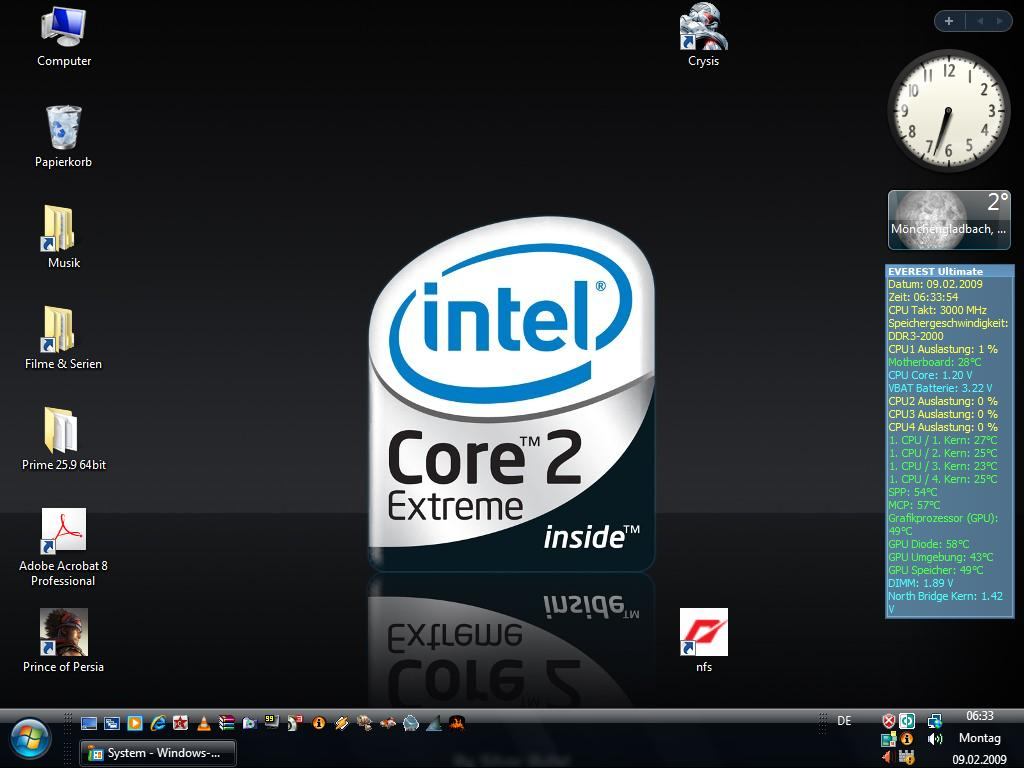Launch the nfs game shortcut
This screenshot has height=768, width=1024.
[703, 641]
